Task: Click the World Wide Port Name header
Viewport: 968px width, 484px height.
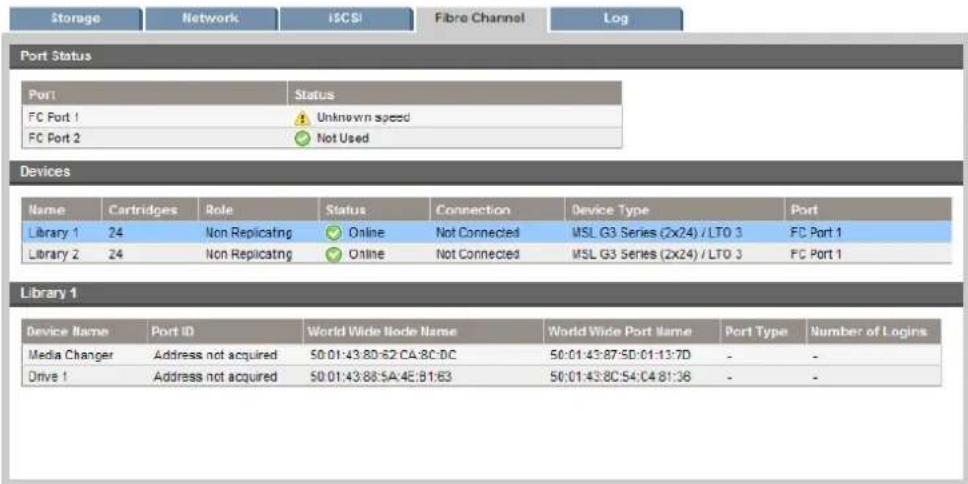Action: (632, 332)
